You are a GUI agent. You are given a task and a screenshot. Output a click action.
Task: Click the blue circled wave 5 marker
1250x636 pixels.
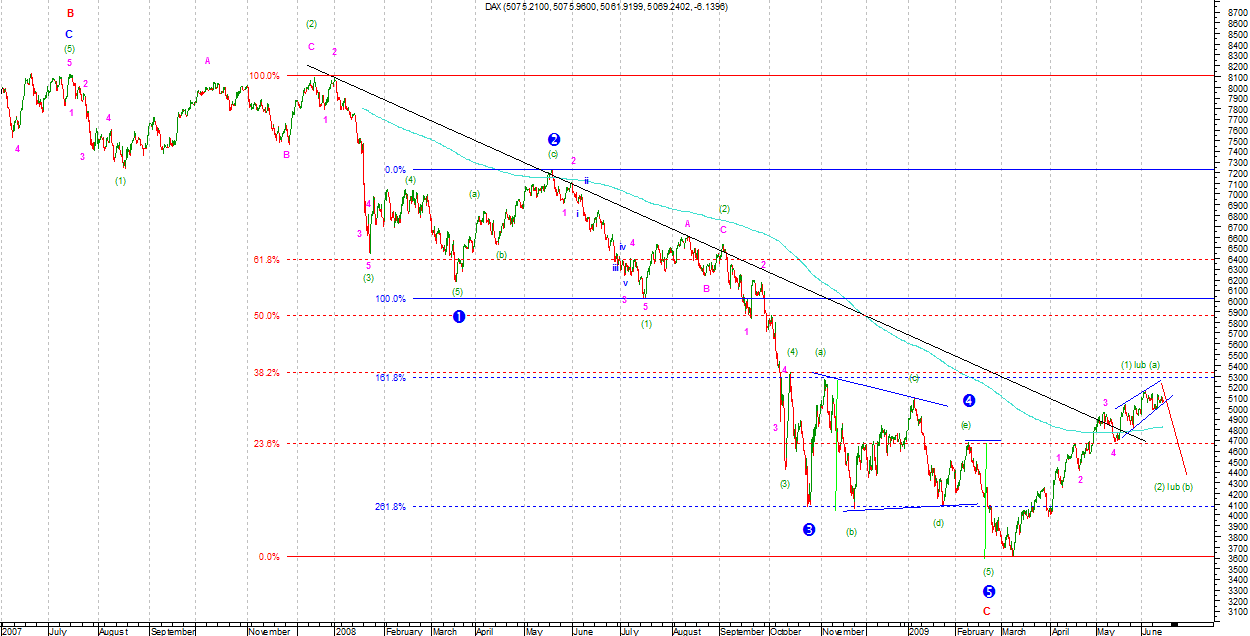tap(989, 591)
